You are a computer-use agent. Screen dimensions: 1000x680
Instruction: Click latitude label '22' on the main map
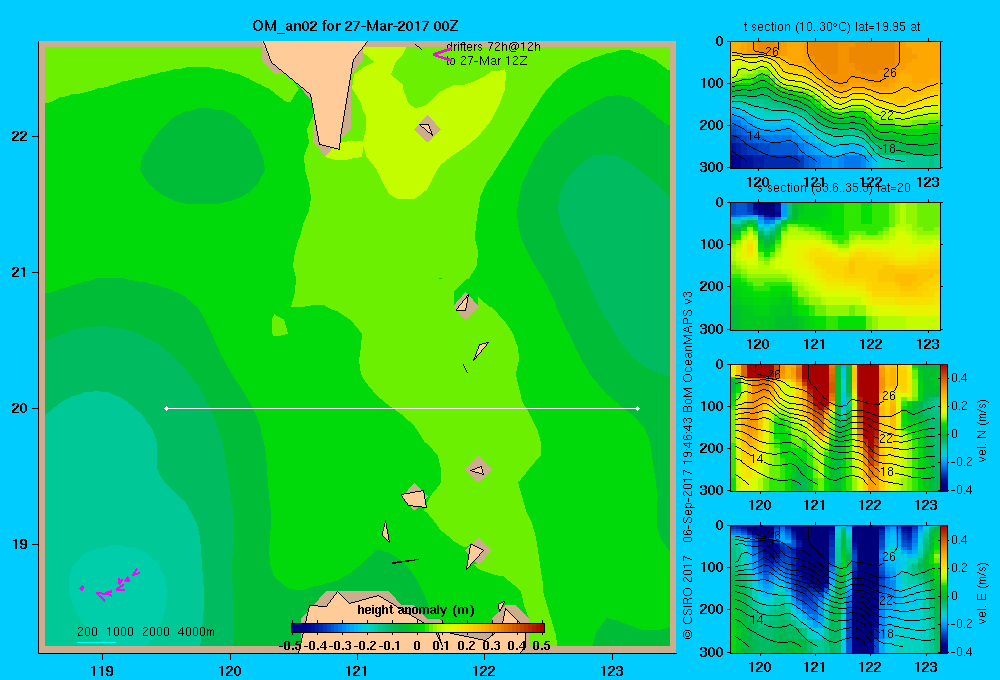pos(19,136)
